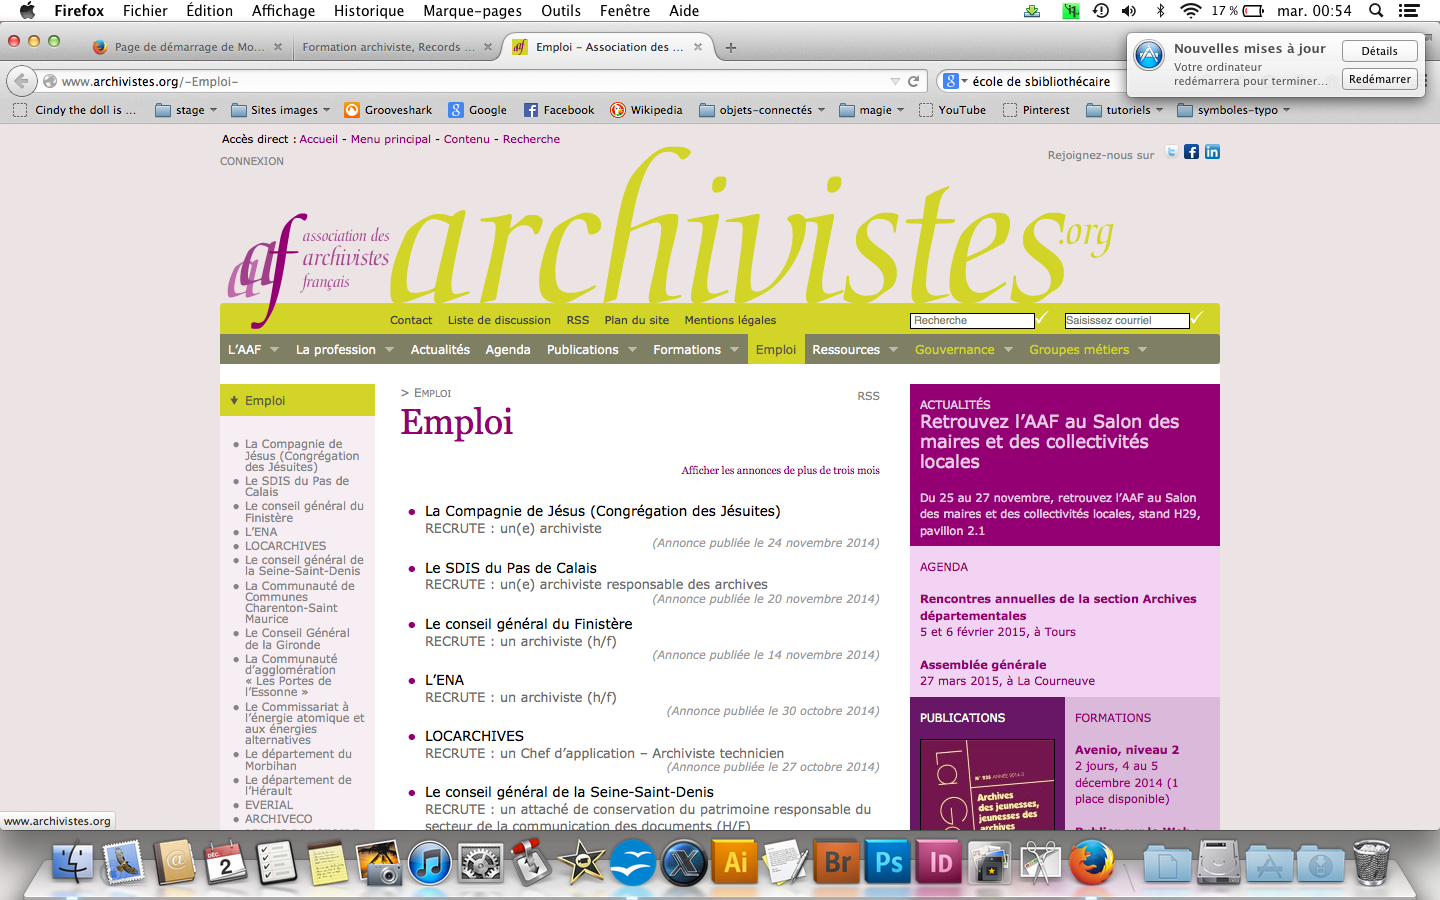Expand the Gouvernance navigation dropdown
Screen dimensions: 1440x900
click(1008, 350)
